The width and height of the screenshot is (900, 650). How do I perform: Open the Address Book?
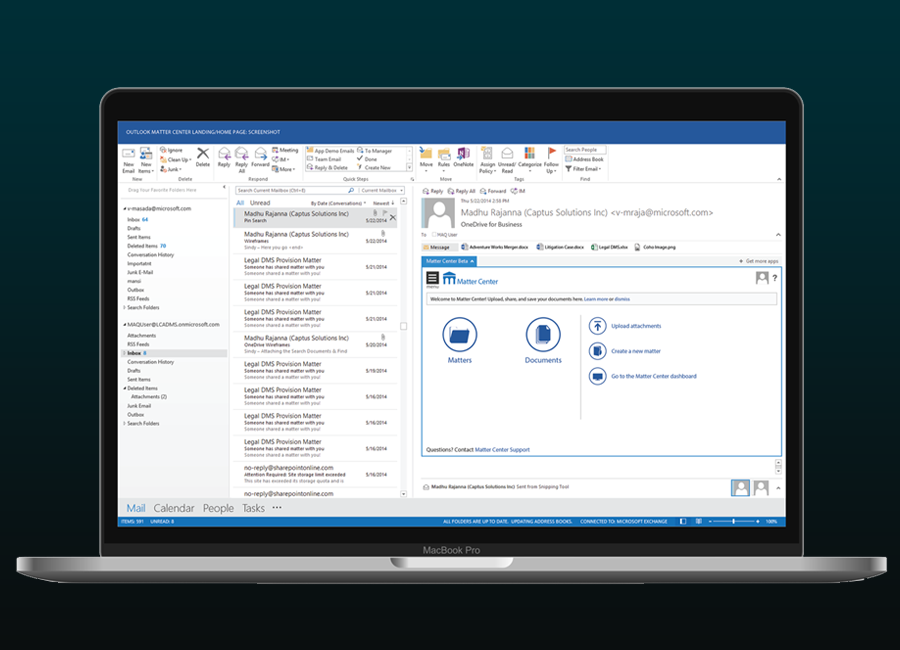tap(584, 159)
